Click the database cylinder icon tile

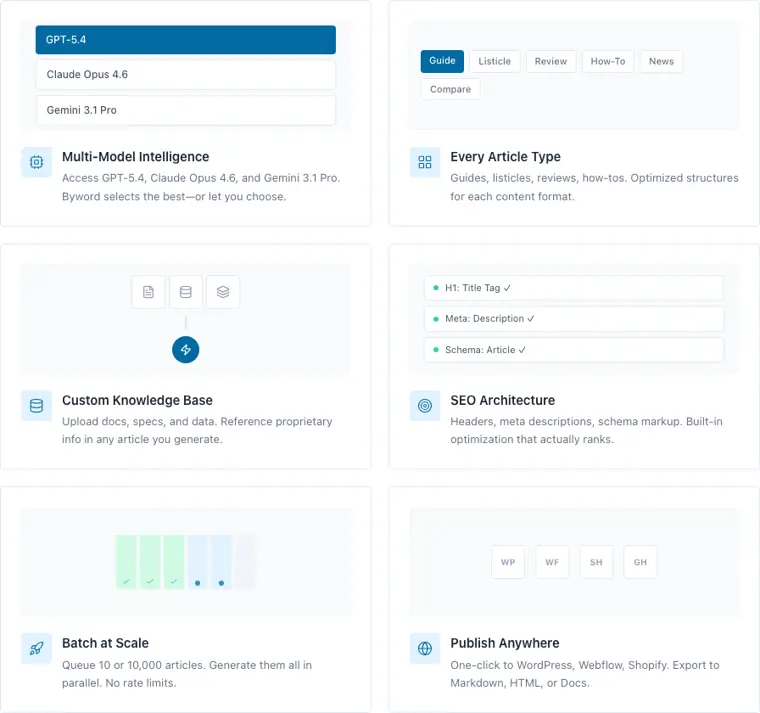(186, 292)
